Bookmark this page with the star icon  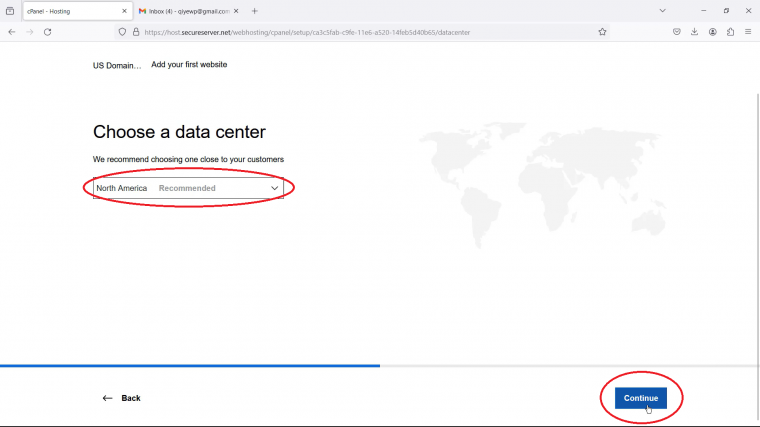(x=602, y=32)
